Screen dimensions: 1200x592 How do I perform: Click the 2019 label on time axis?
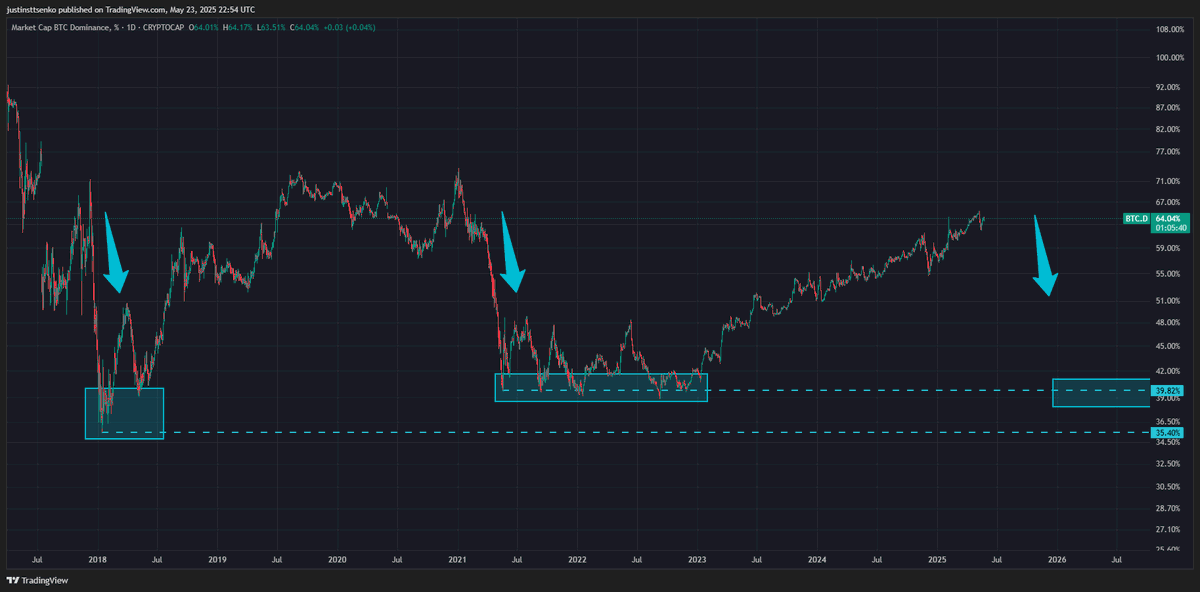(x=217, y=560)
